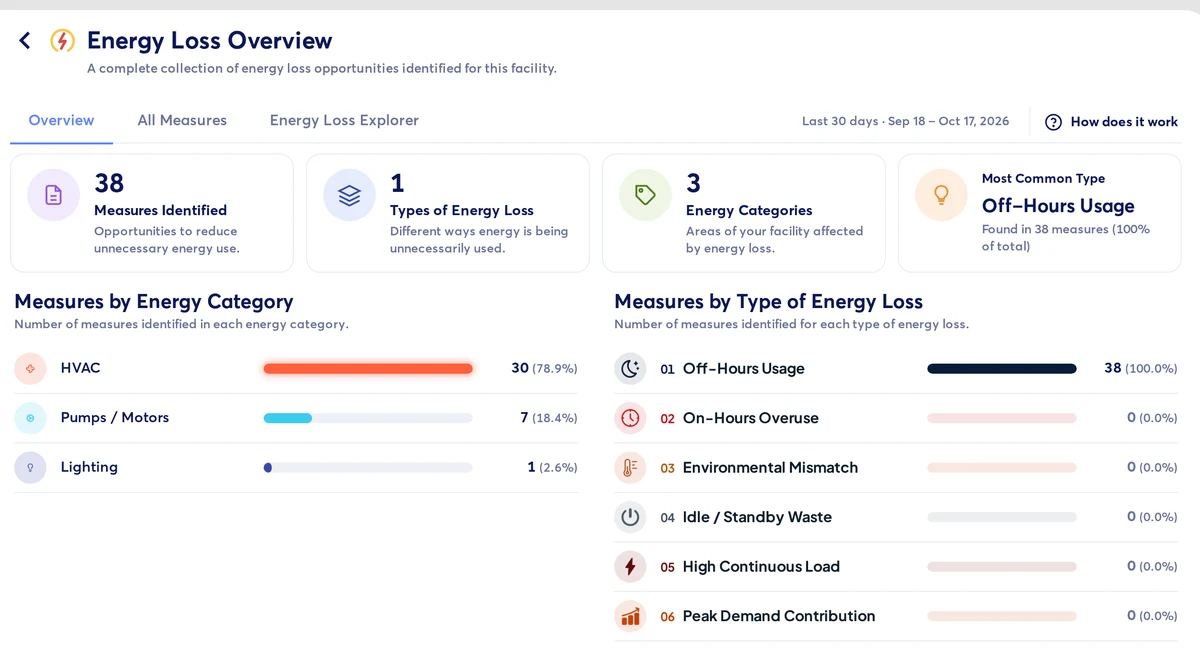This screenshot has width=1200, height=653.
Task: Select the Last 30 days date range
Action: [905, 121]
